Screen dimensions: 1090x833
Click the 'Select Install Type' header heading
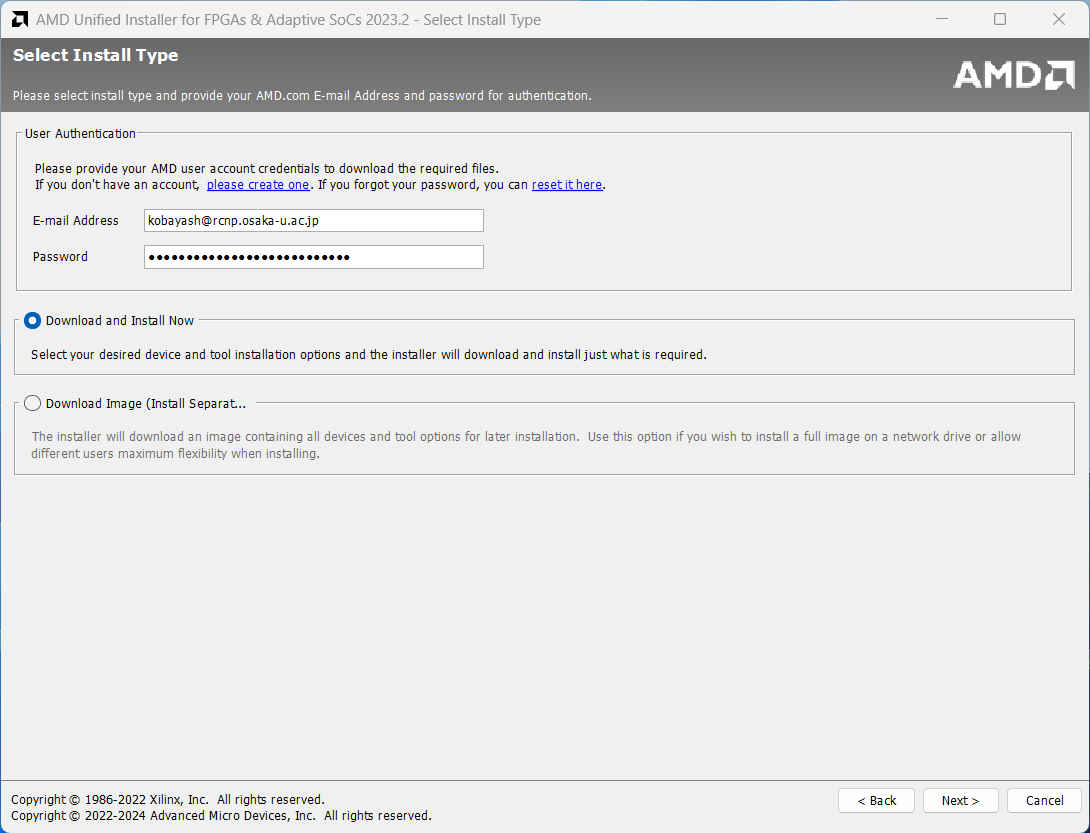click(95, 56)
